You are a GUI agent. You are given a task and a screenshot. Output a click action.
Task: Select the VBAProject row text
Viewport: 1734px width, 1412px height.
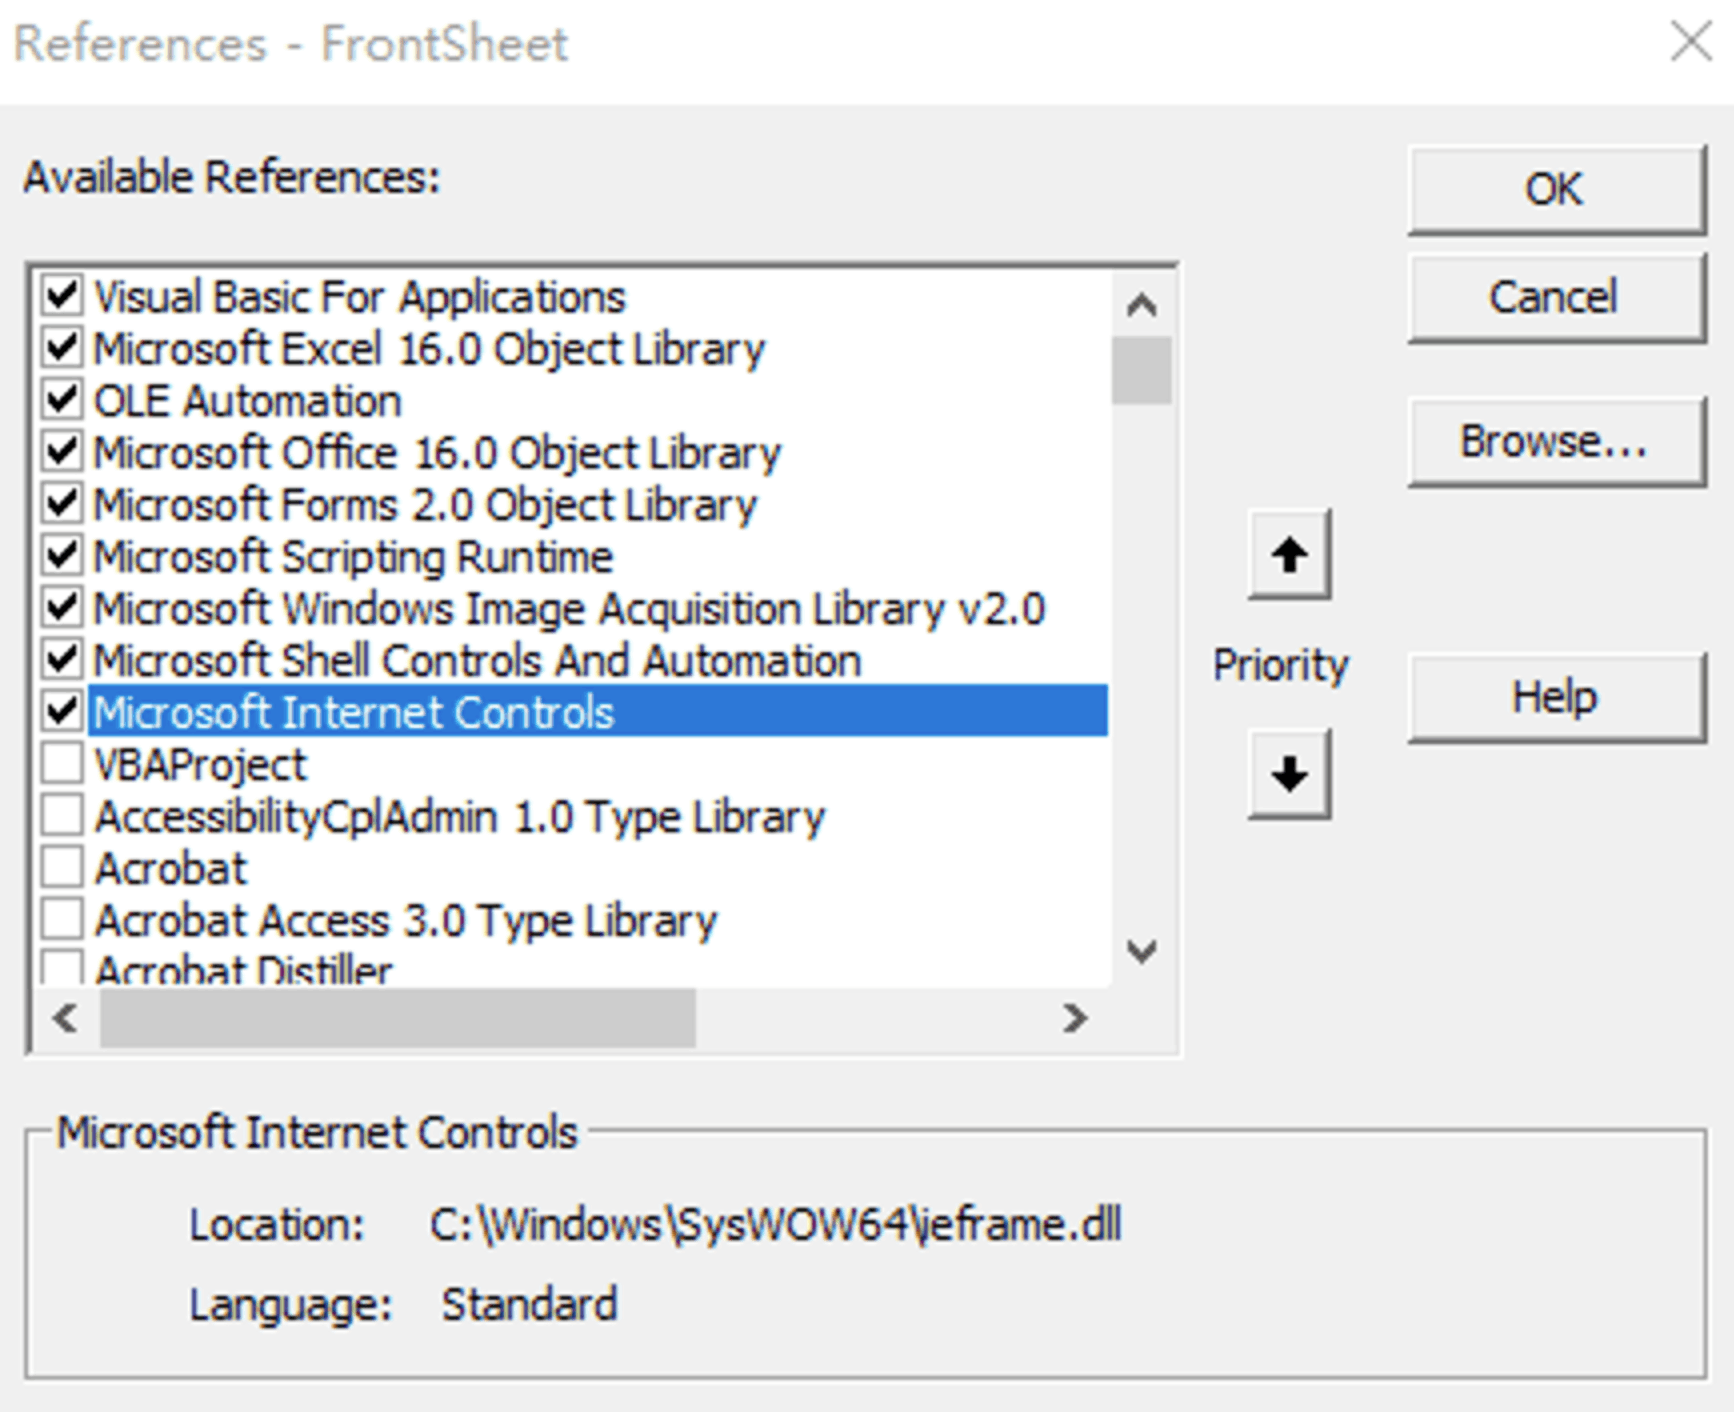coord(200,765)
